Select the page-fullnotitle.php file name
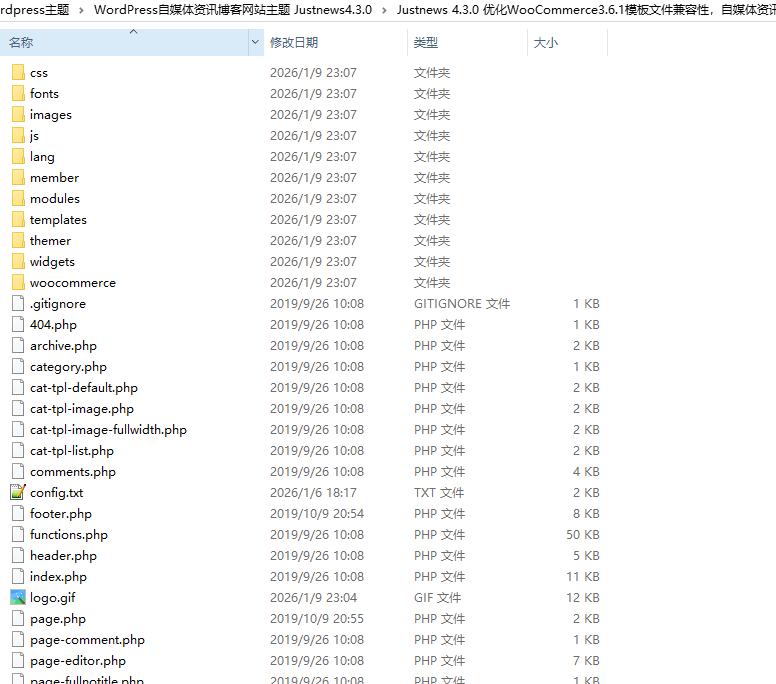Viewport: 776px width, 684px height. click(87, 680)
